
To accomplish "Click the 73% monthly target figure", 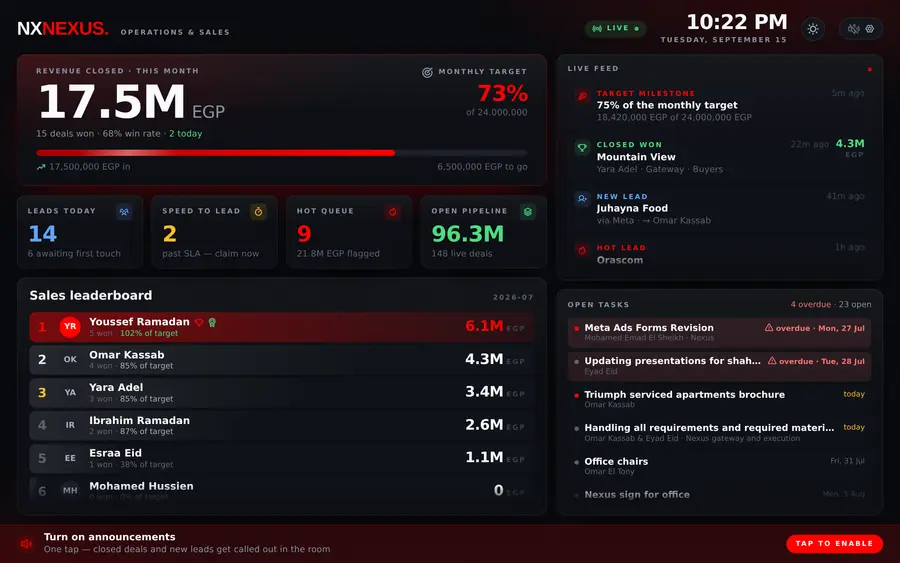I will [x=502, y=93].
